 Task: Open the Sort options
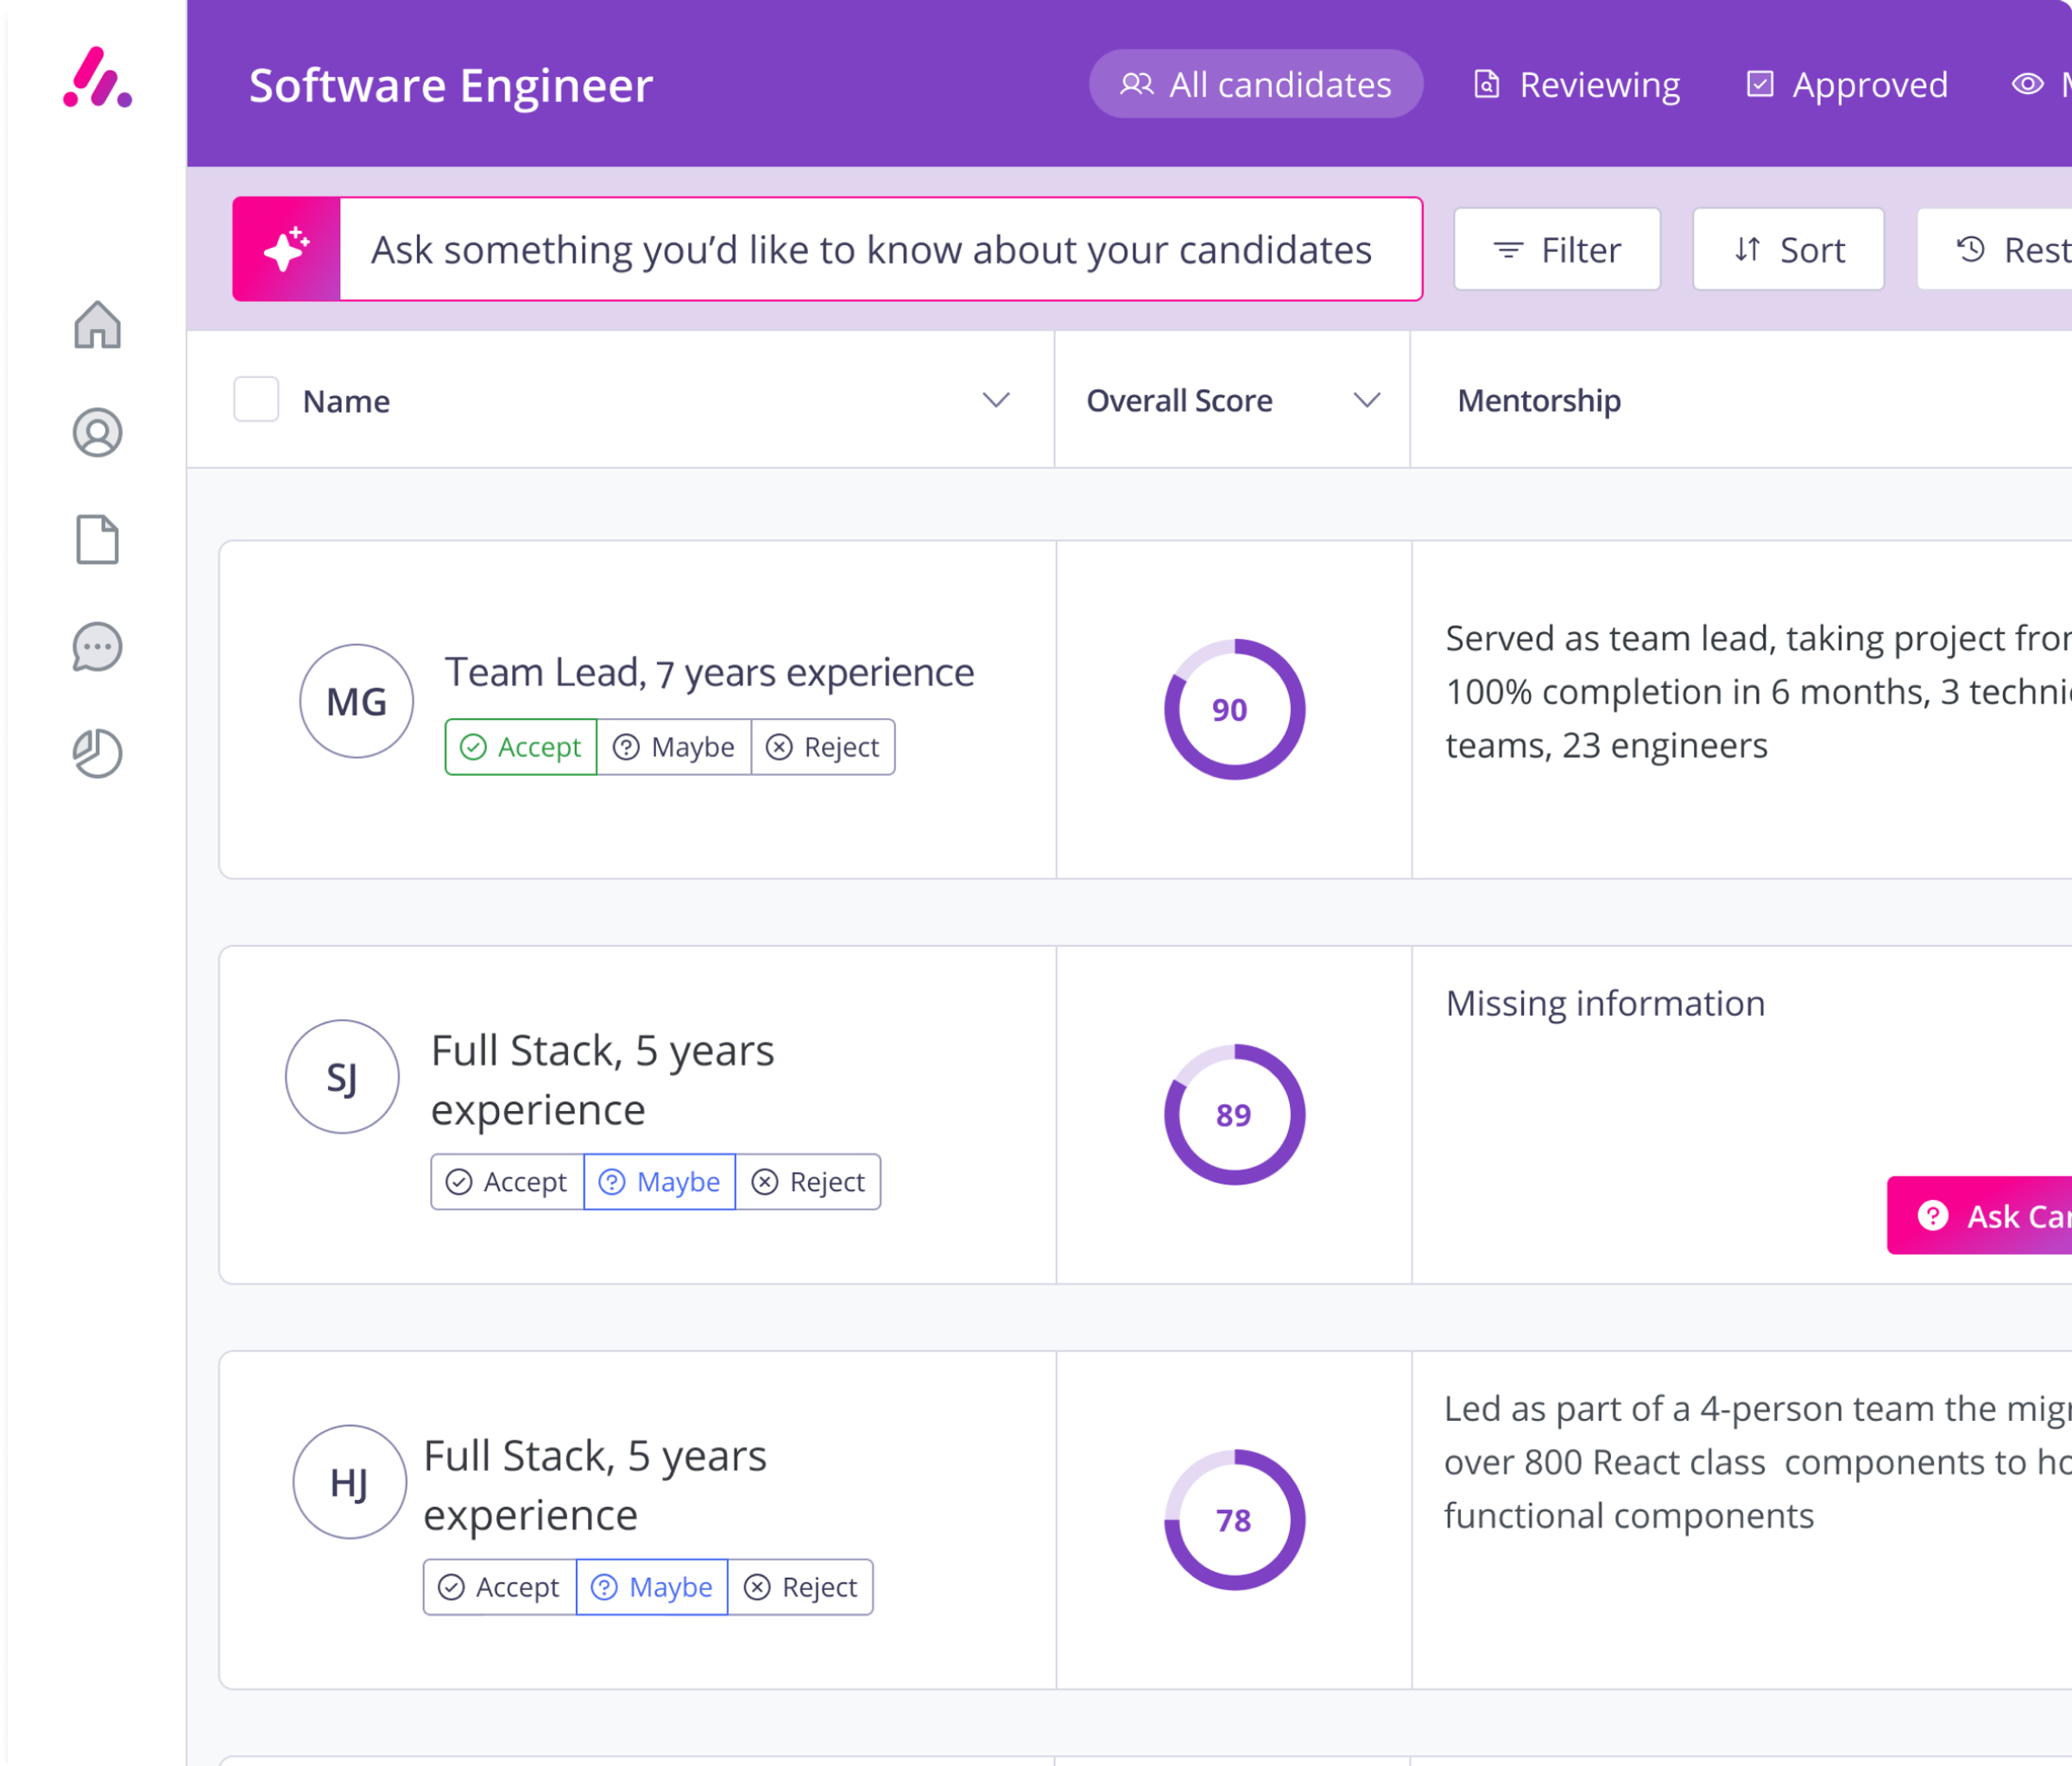tap(1788, 249)
